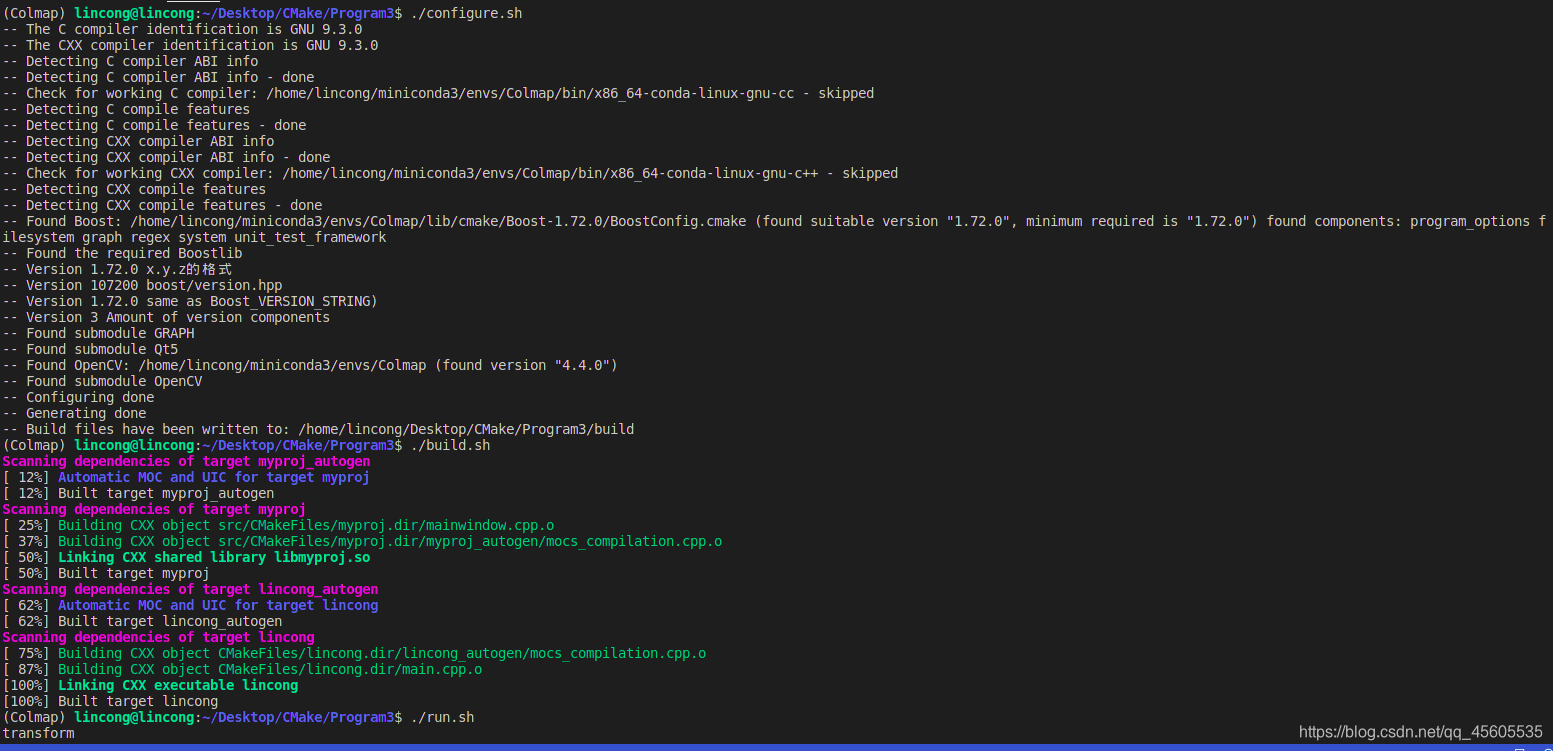Click 'Scanning dependencies of target myproj_autogen'
Screen dimensions: 1553x751
pos(186,461)
